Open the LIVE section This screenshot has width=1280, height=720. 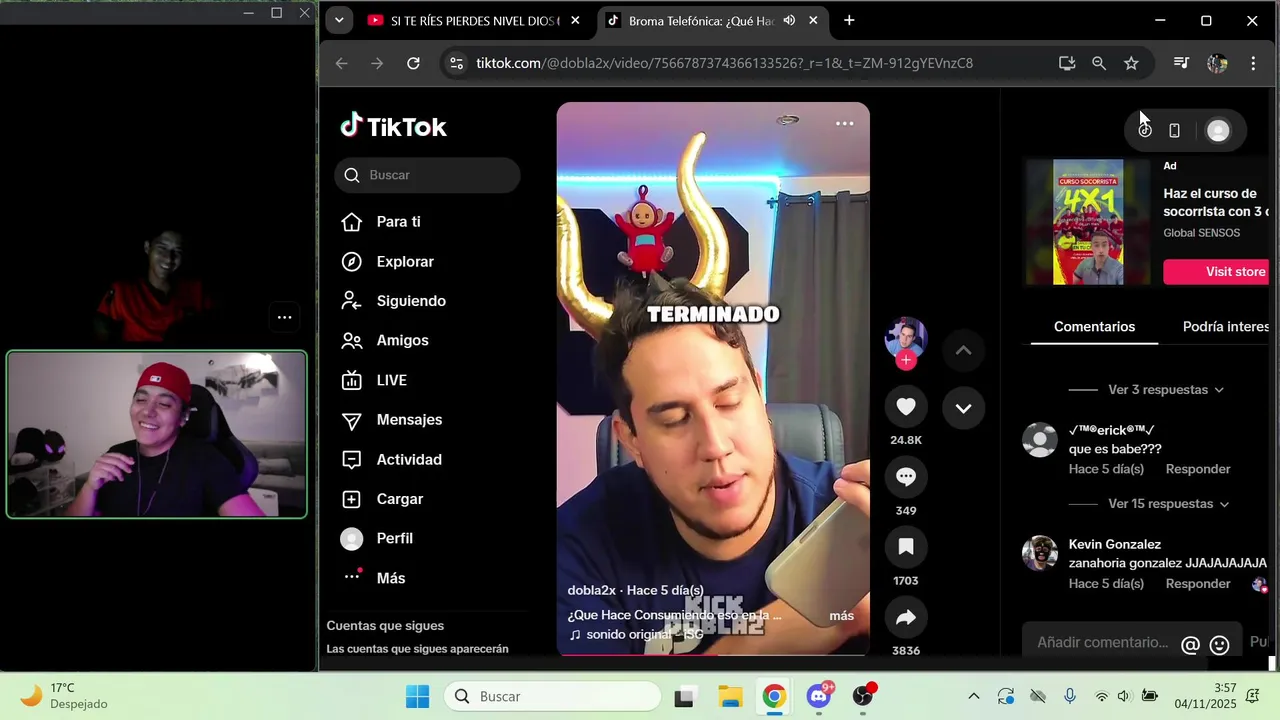[375, 381]
